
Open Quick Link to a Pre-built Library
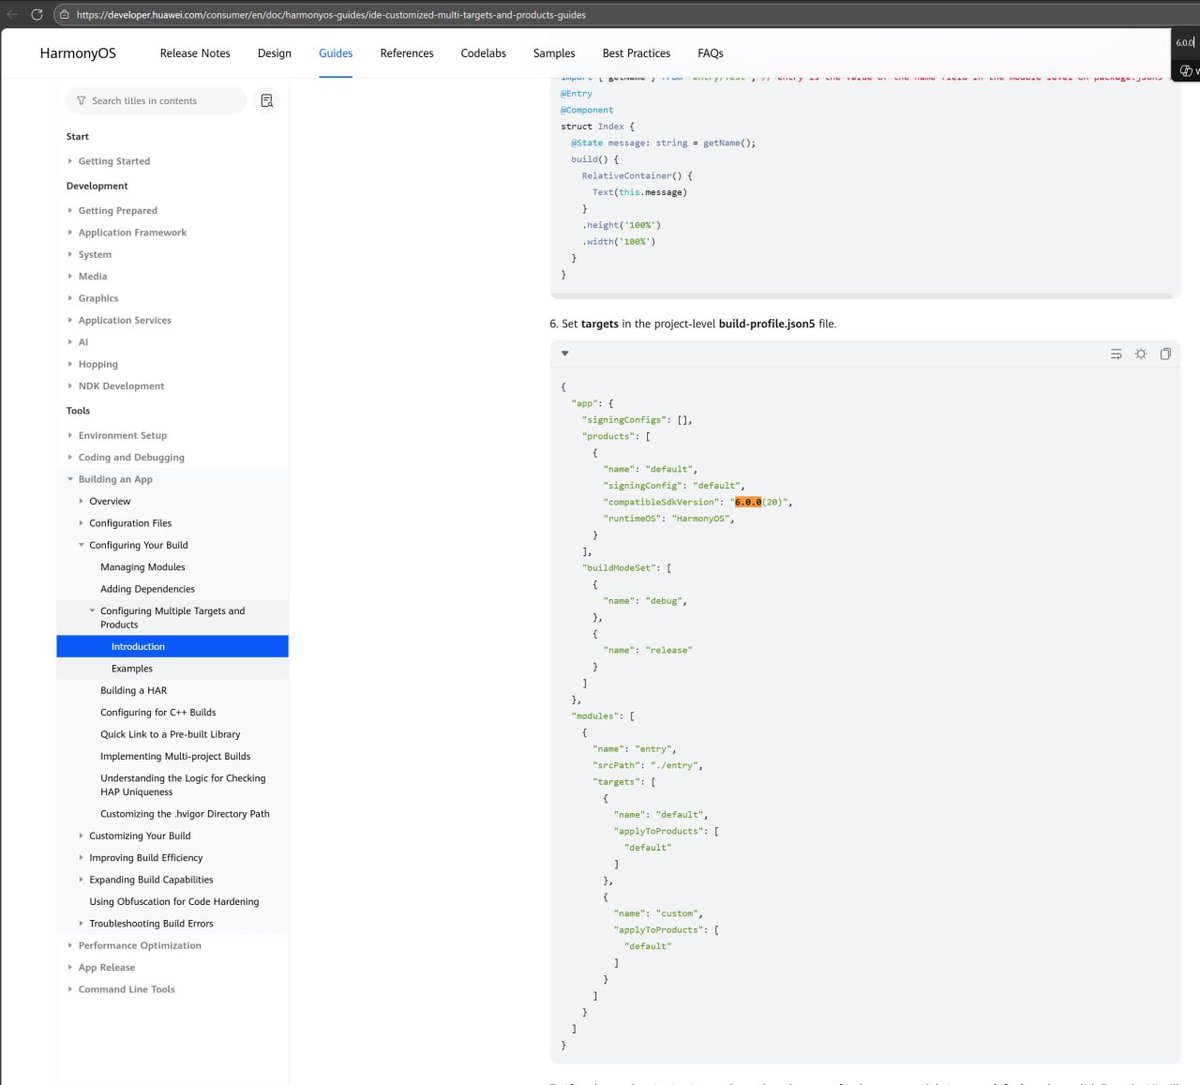pyautogui.click(x=170, y=735)
